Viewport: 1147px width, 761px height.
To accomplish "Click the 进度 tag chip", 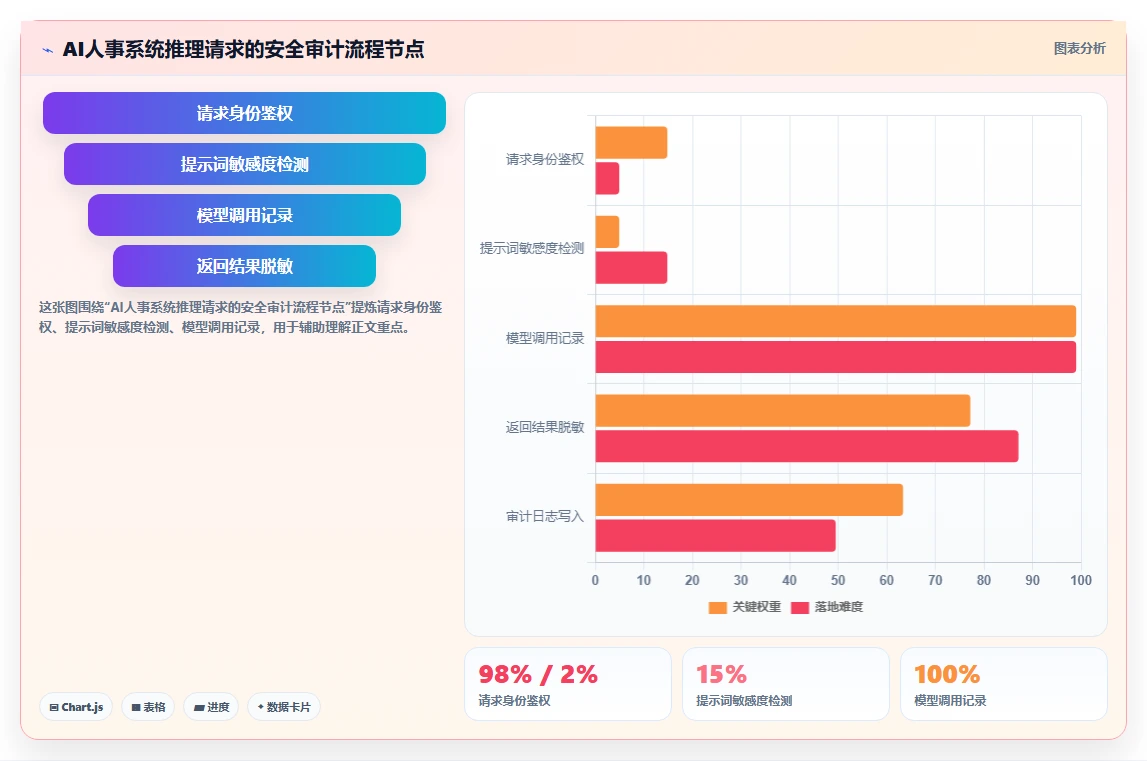I will (x=211, y=707).
